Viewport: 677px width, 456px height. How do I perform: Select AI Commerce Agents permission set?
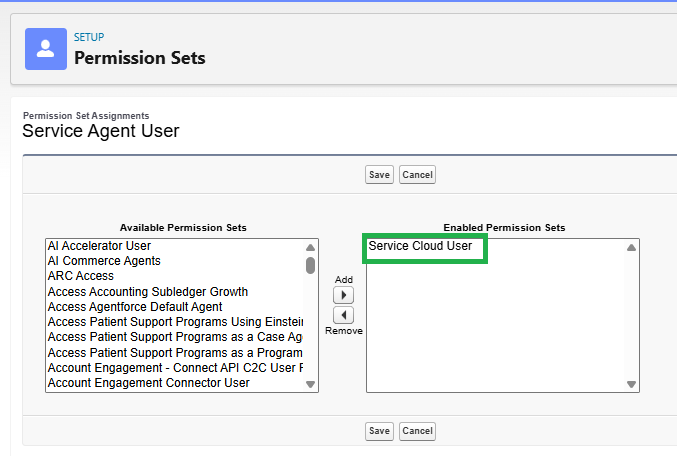point(175,261)
